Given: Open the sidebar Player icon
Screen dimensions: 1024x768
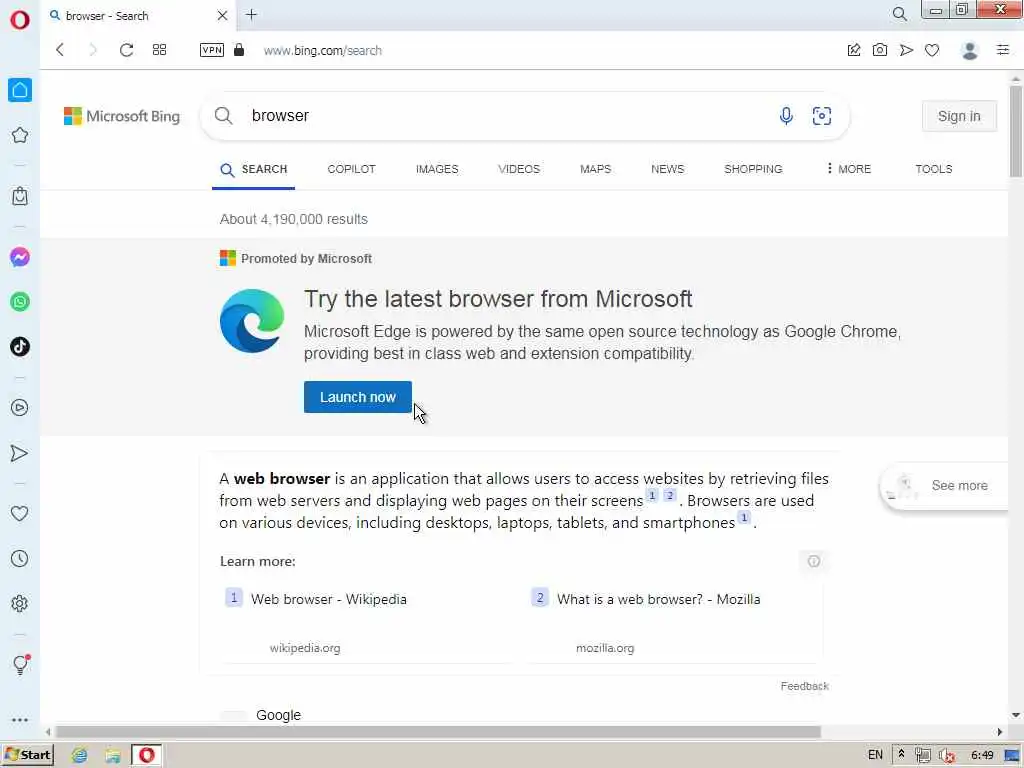Looking at the screenshot, I should 20,408.
